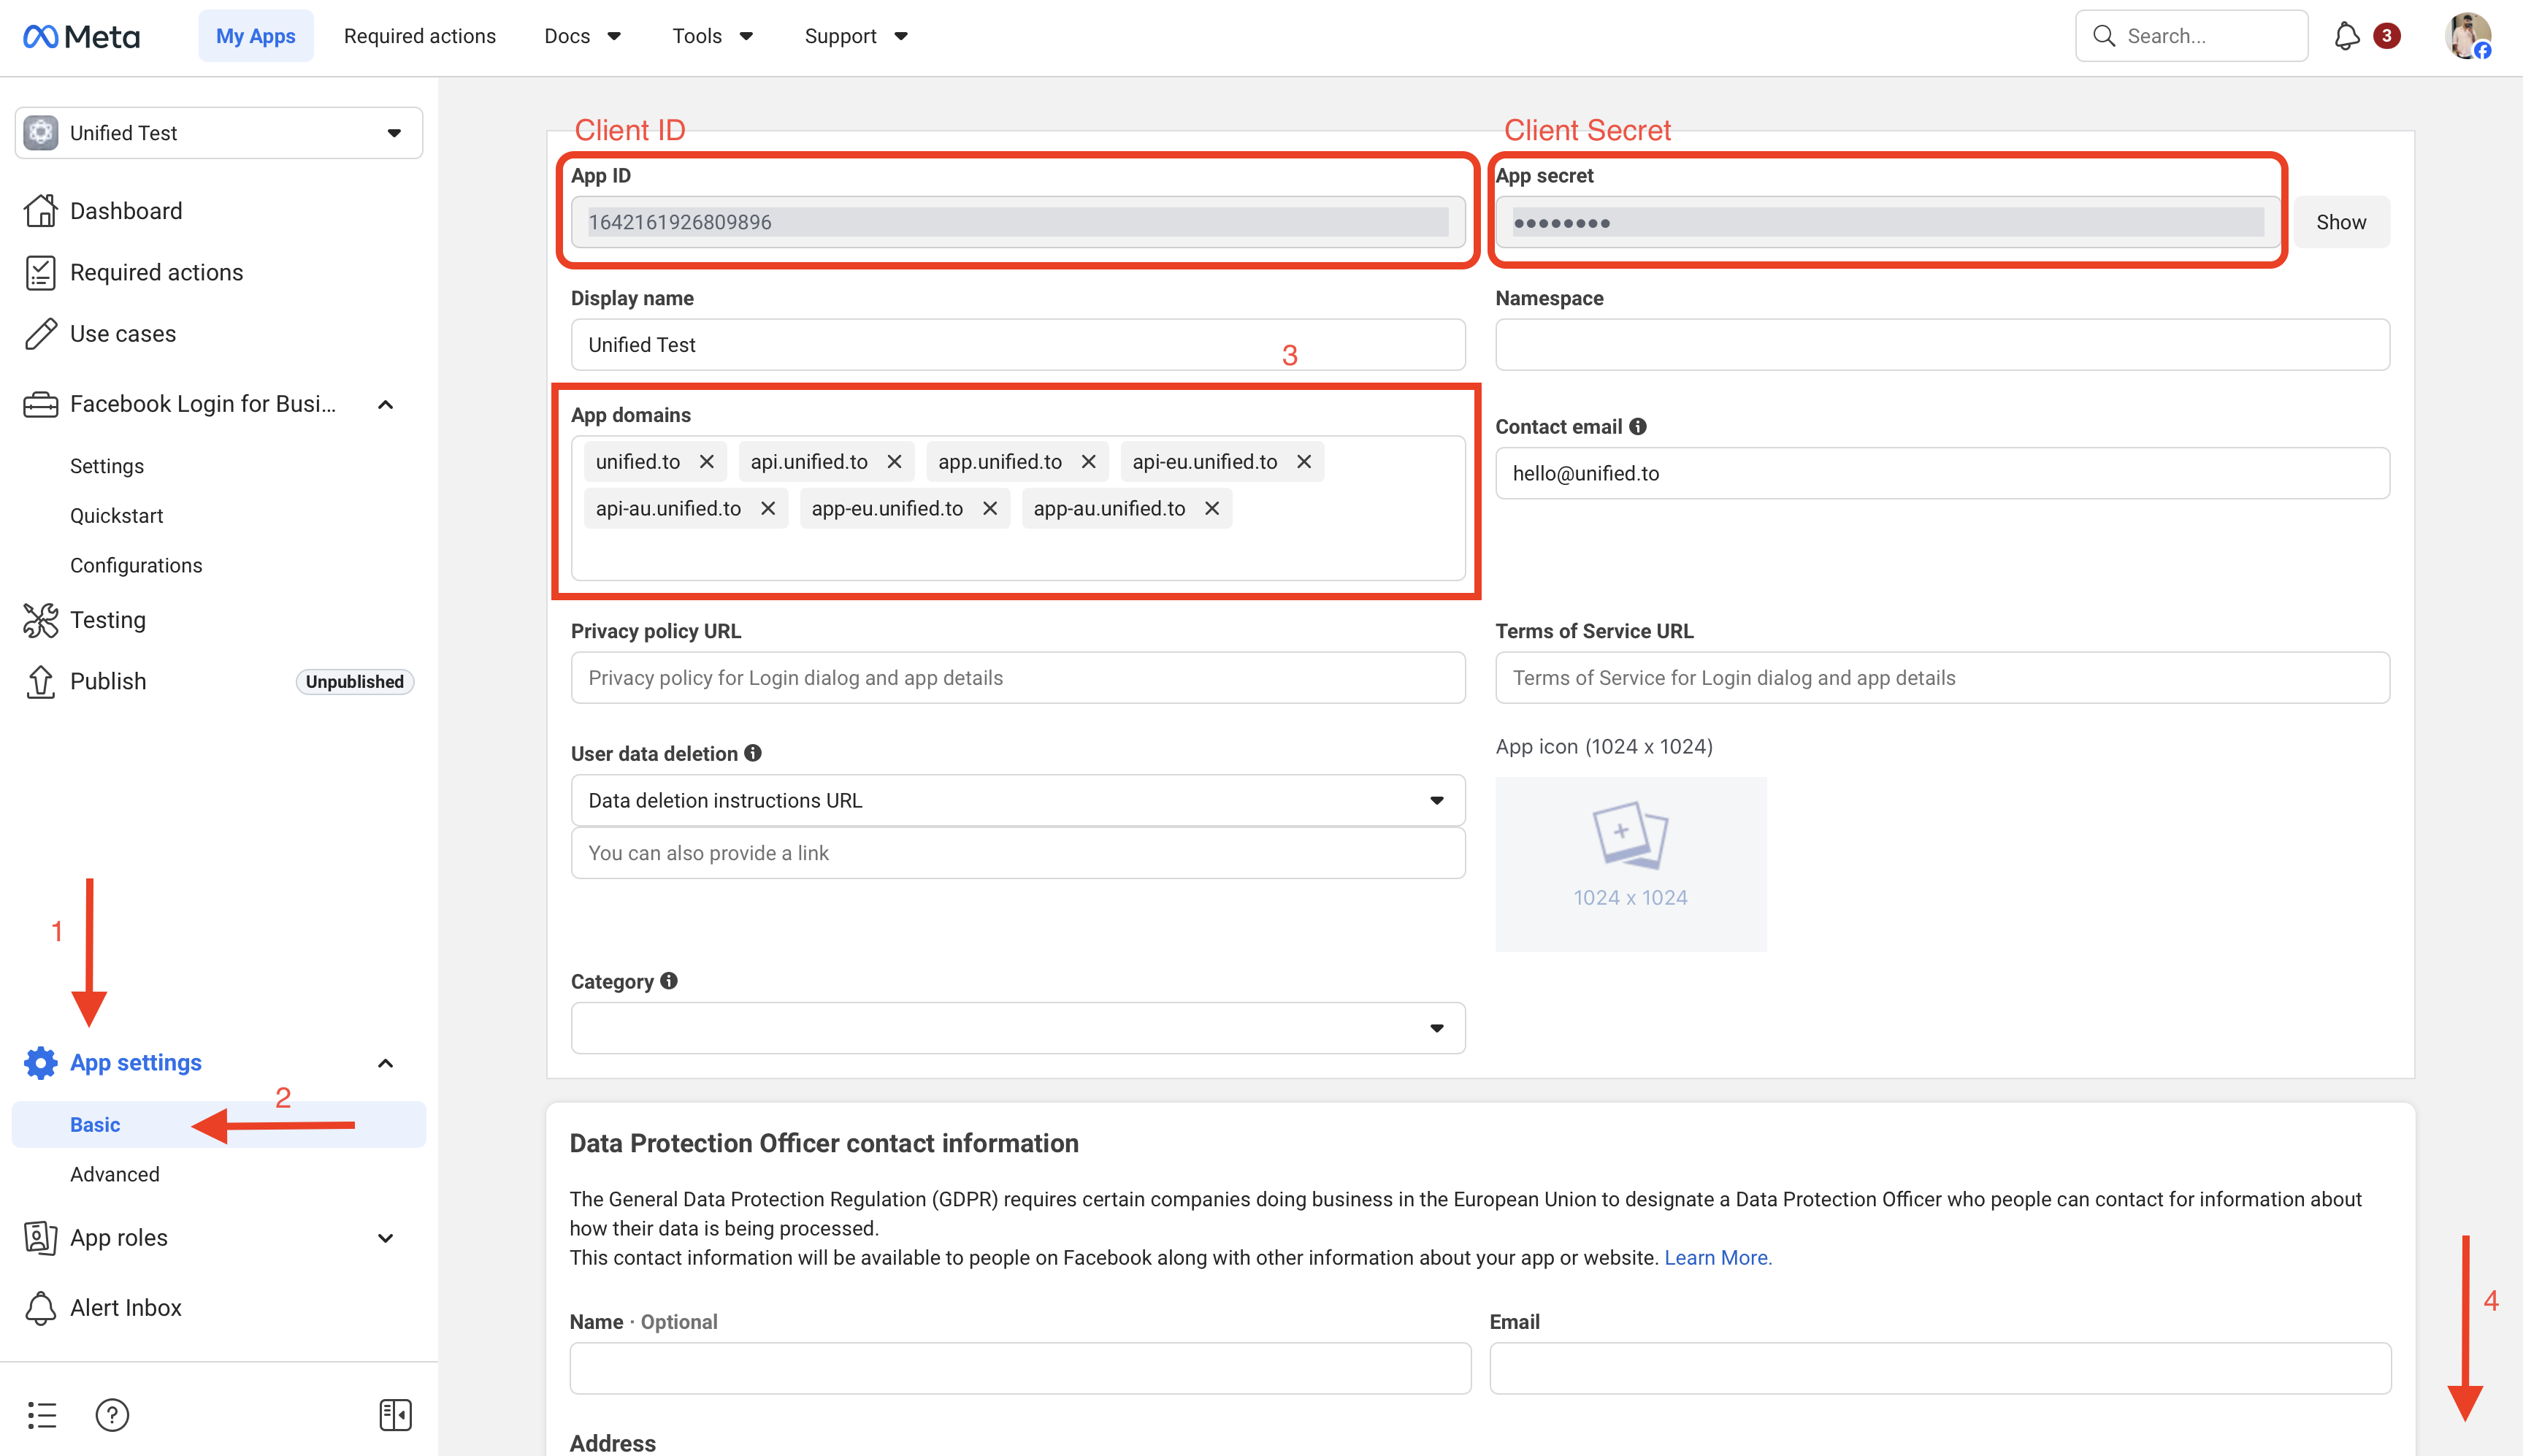This screenshot has height=1456, width=2523.
Task: Click Show button for App secret
Action: point(2341,222)
